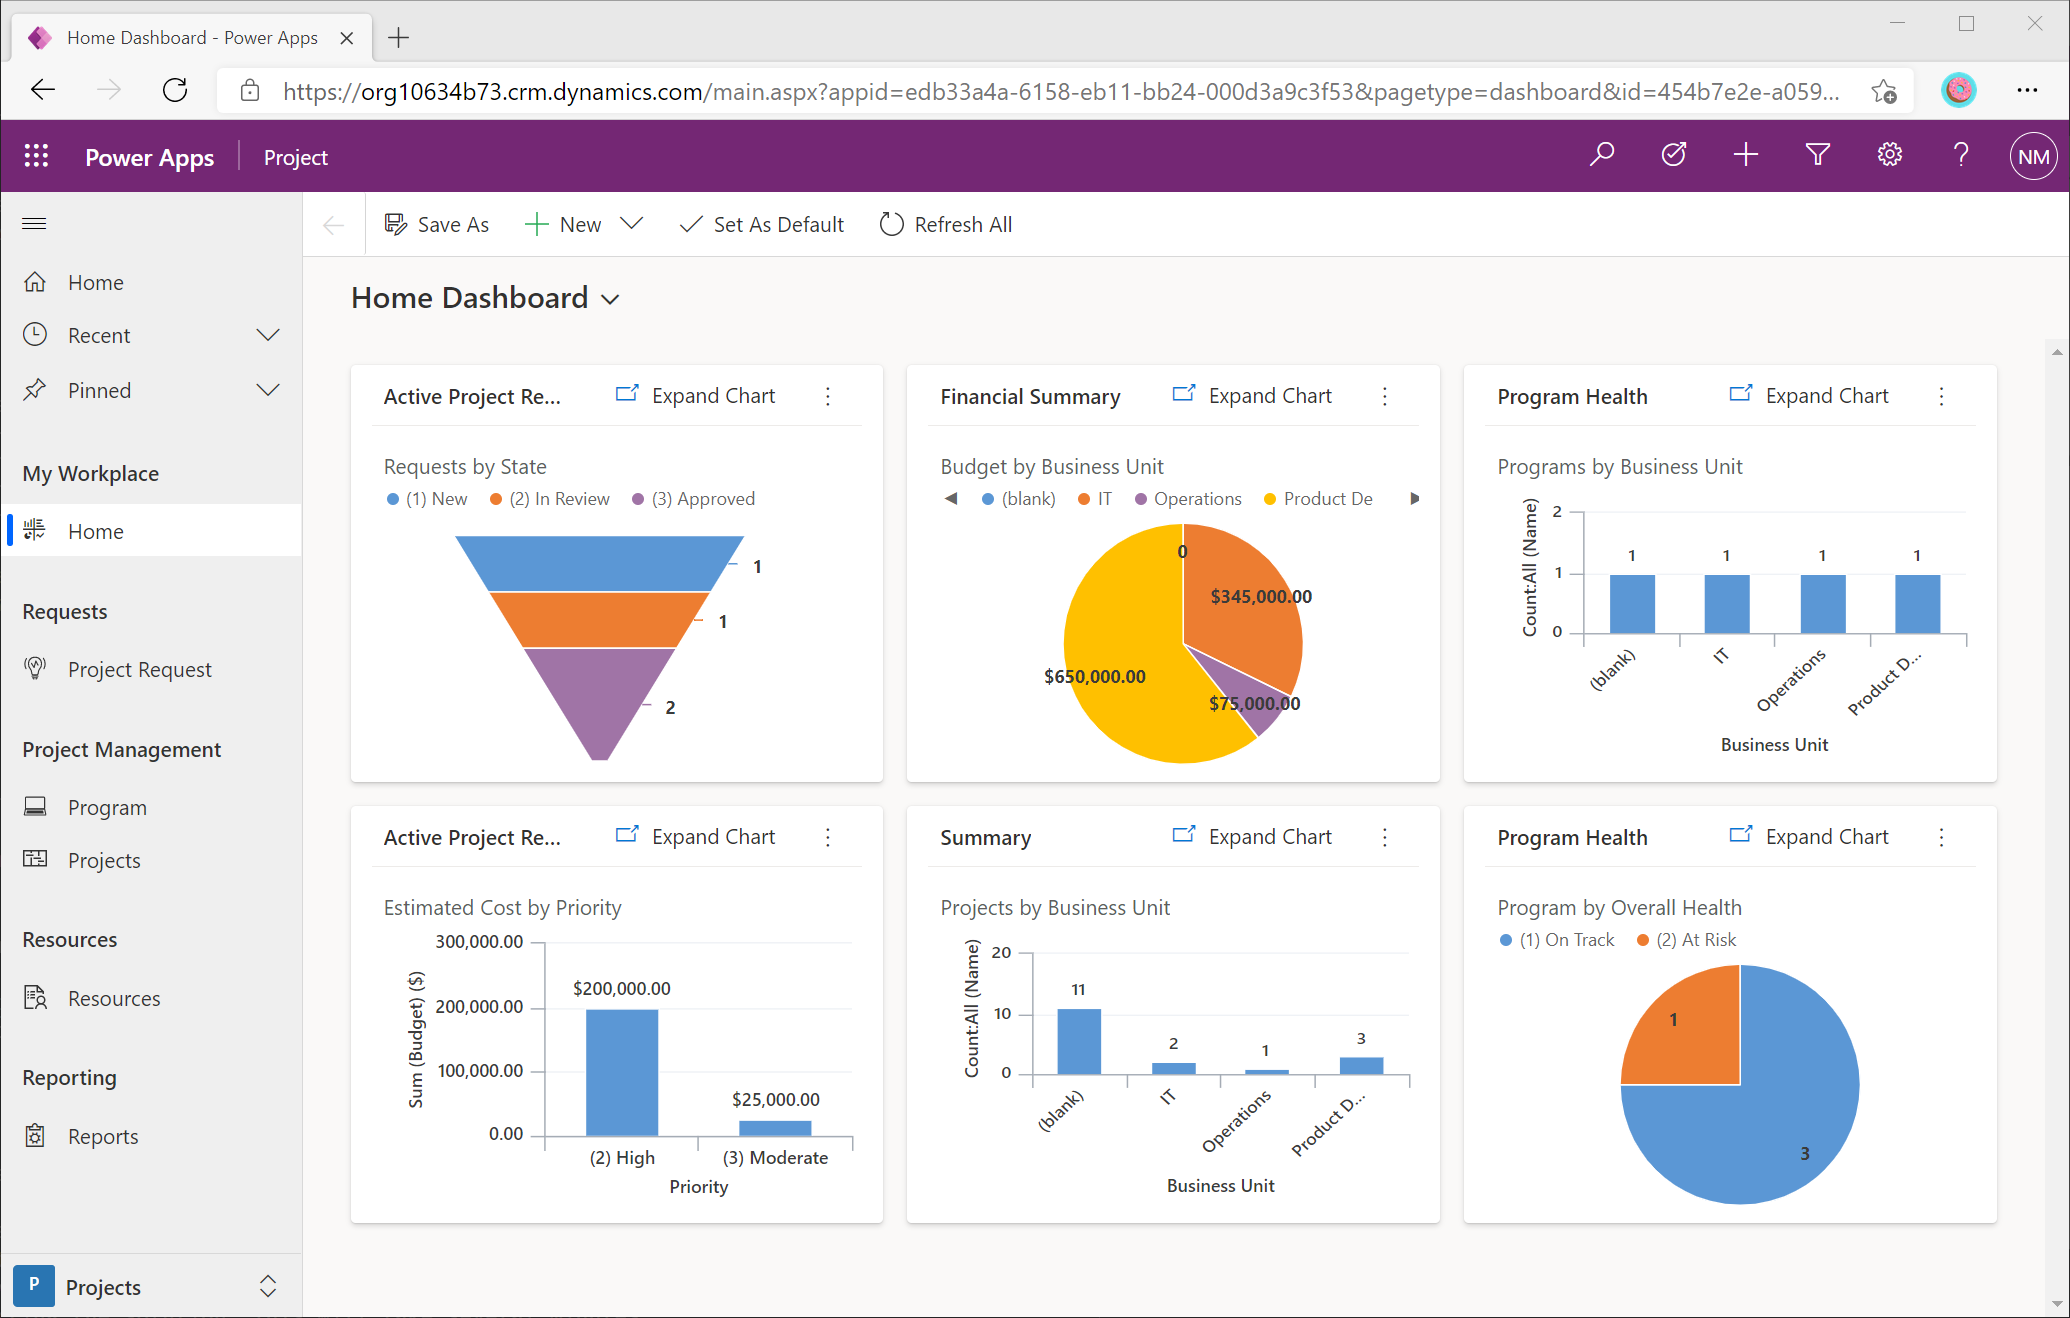Screen dimensions: 2070x1318
Task: Click the Settings gear icon in toolbar
Action: [x=1889, y=157]
